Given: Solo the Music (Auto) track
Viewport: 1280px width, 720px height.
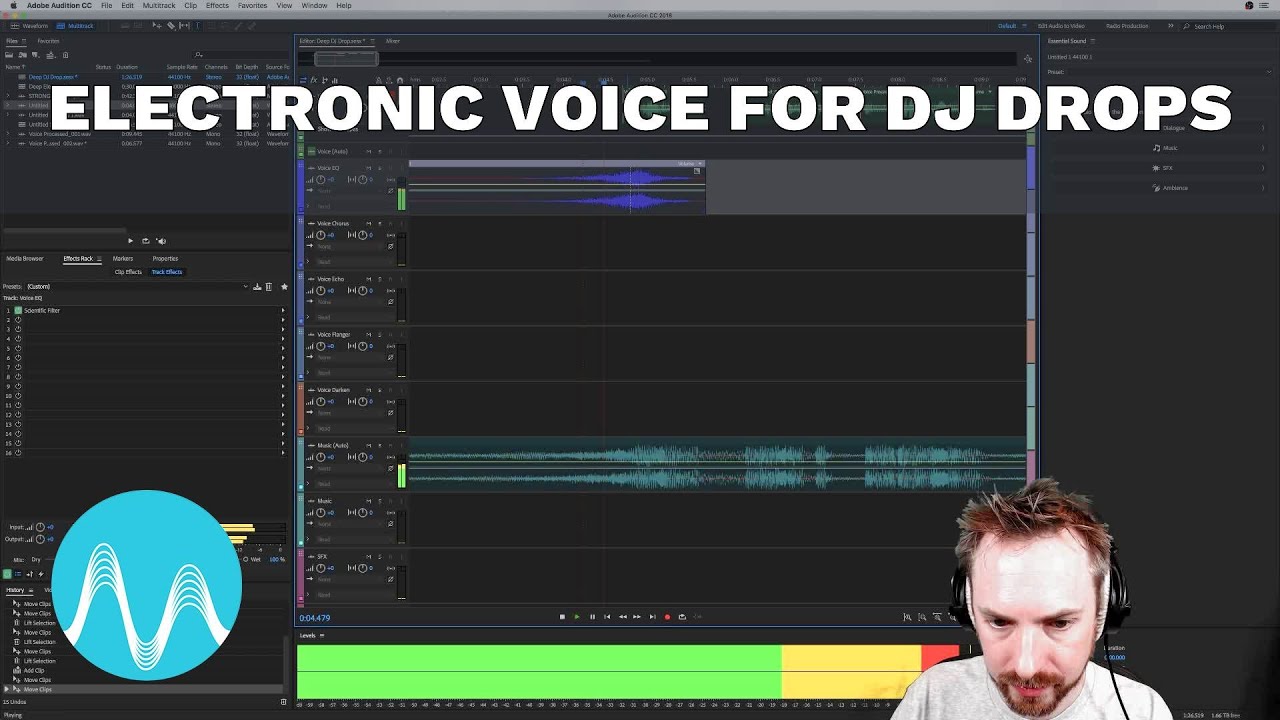Looking at the screenshot, I should pos(379,446).
